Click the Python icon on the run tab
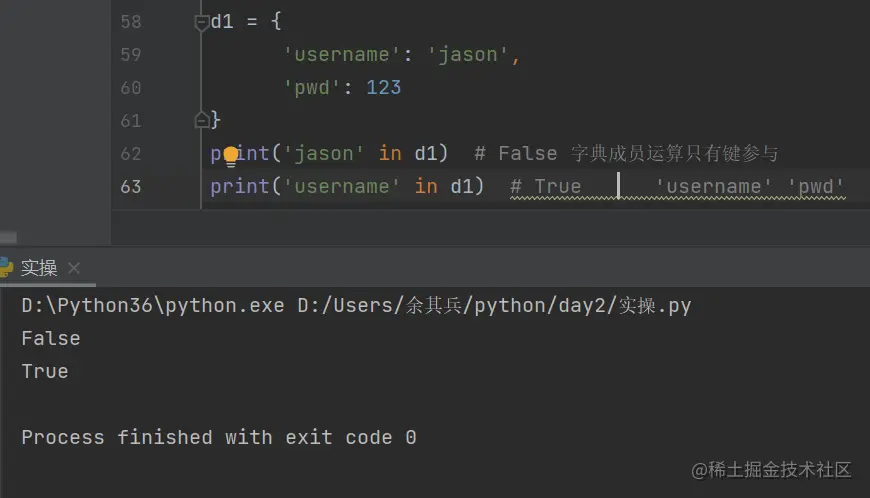The image size is (870, 498). pos(6,267)
